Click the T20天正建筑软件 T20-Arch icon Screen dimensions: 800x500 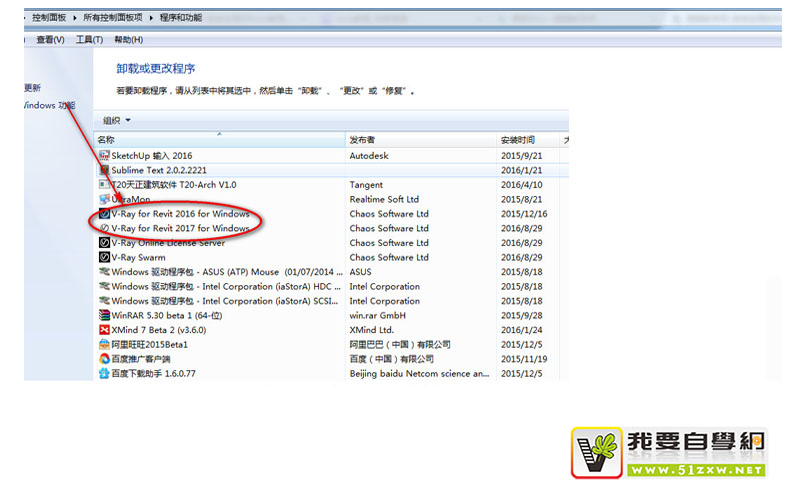pyautogui.click(x=104, y=185)
